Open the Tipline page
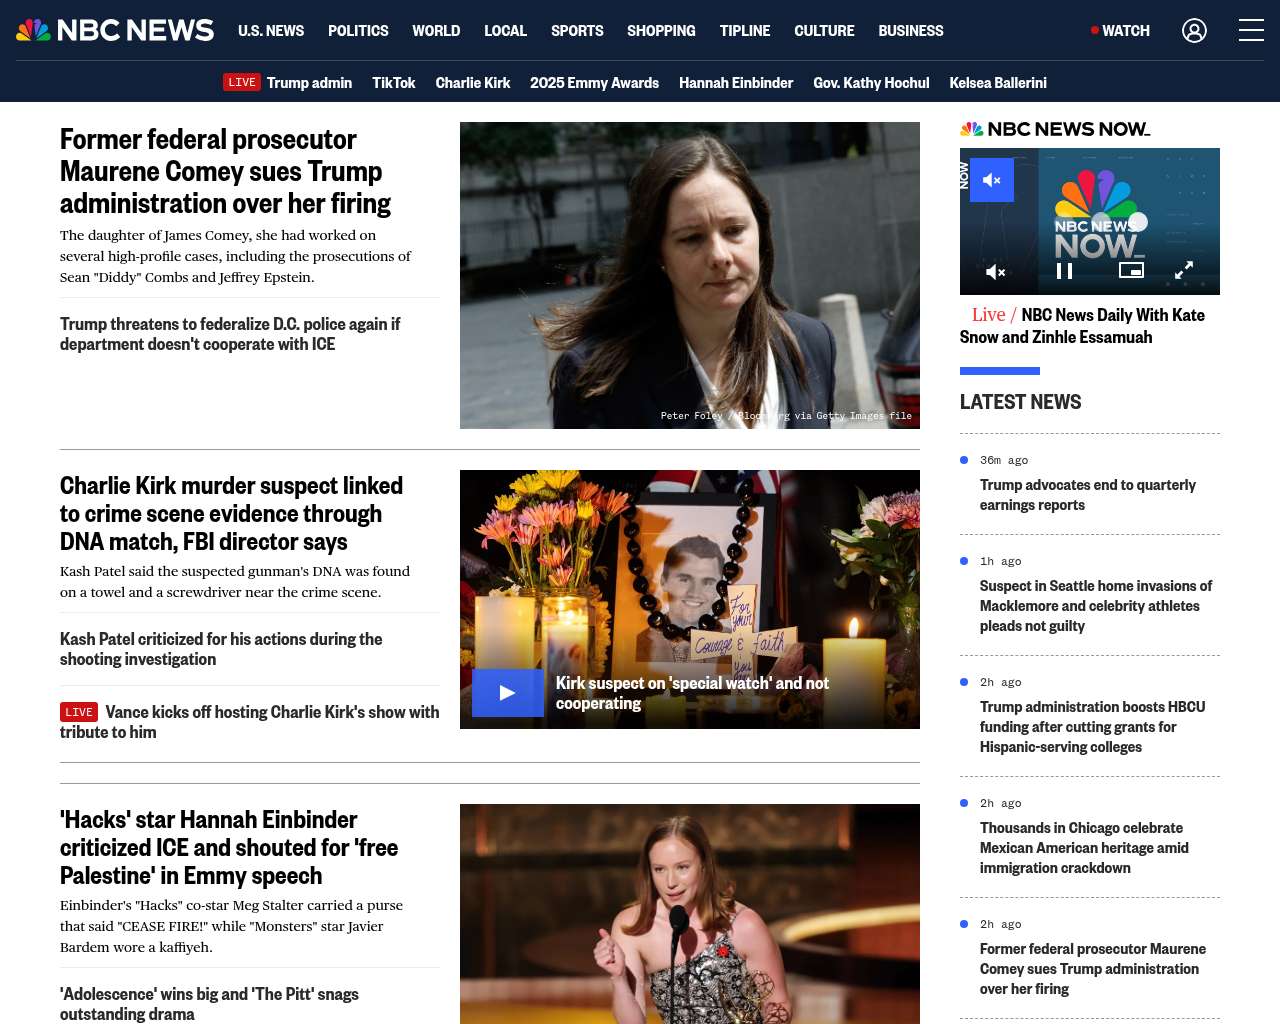The height and width of the screenshot is (1024, 1280). click(x=745, y=31)
